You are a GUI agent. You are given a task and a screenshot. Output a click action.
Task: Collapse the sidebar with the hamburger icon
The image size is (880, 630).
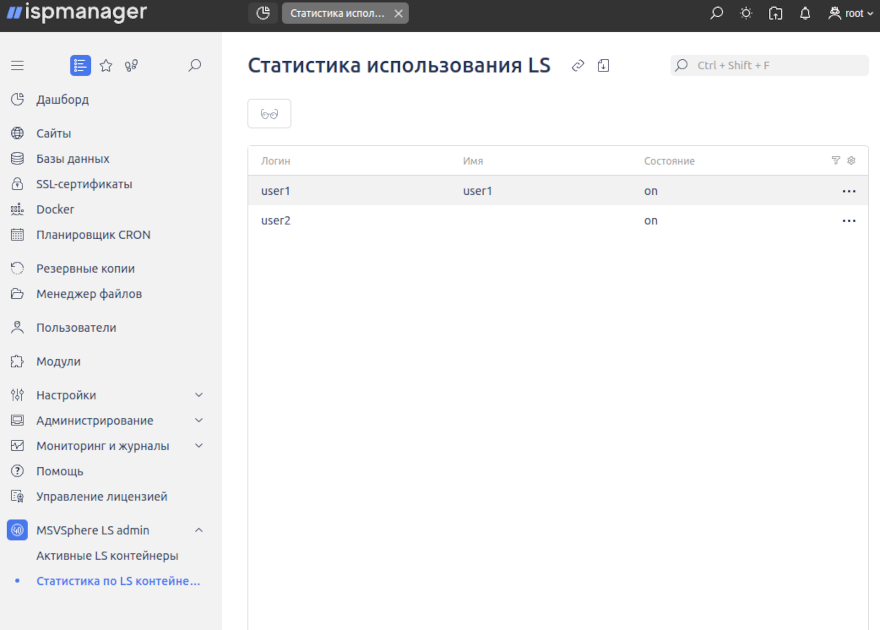[17, 65]
